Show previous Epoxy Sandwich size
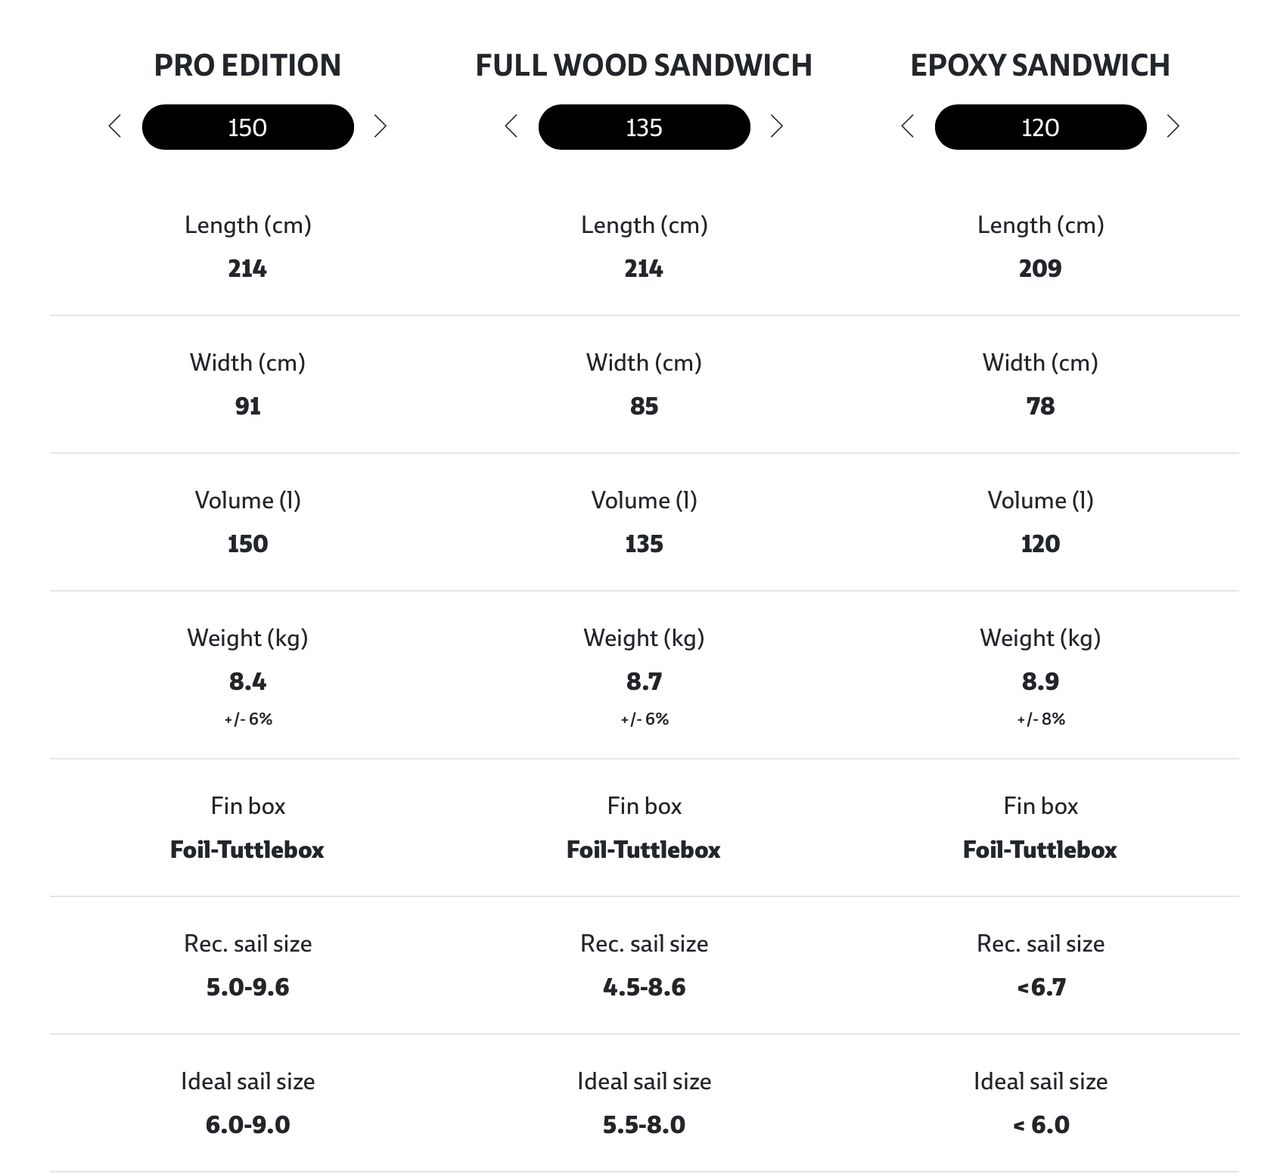This screenshot has height=1174, width=1280. click(x=908, y=126)
